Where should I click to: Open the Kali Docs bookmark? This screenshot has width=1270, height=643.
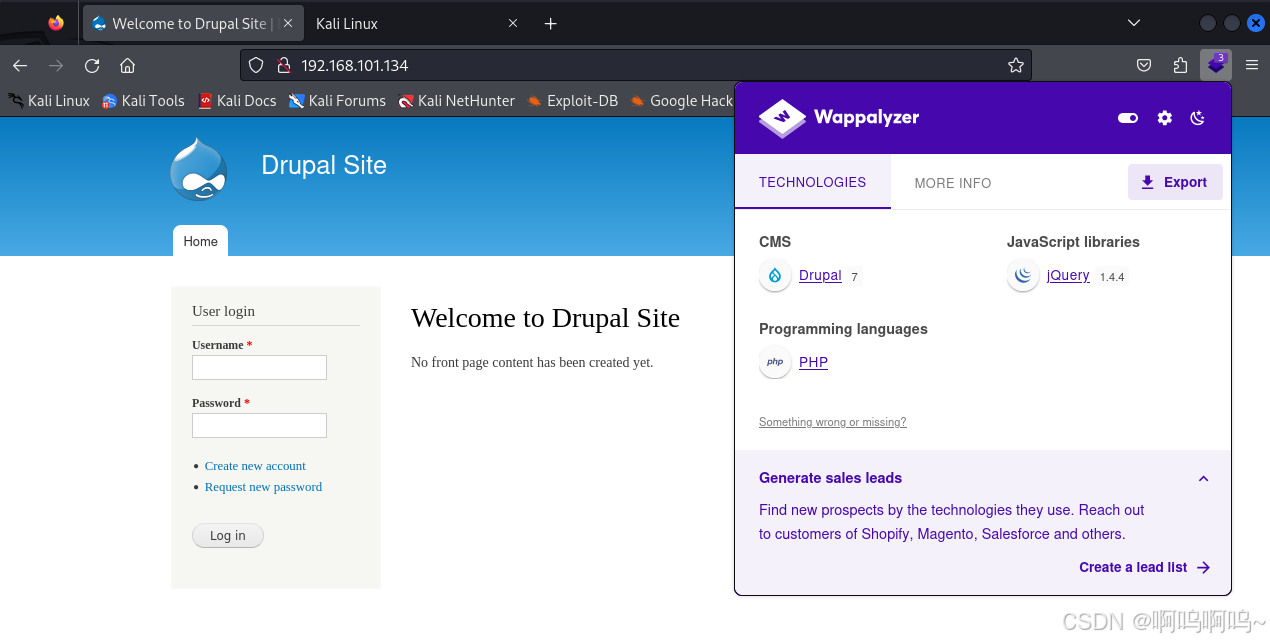(x=236, y=100)
